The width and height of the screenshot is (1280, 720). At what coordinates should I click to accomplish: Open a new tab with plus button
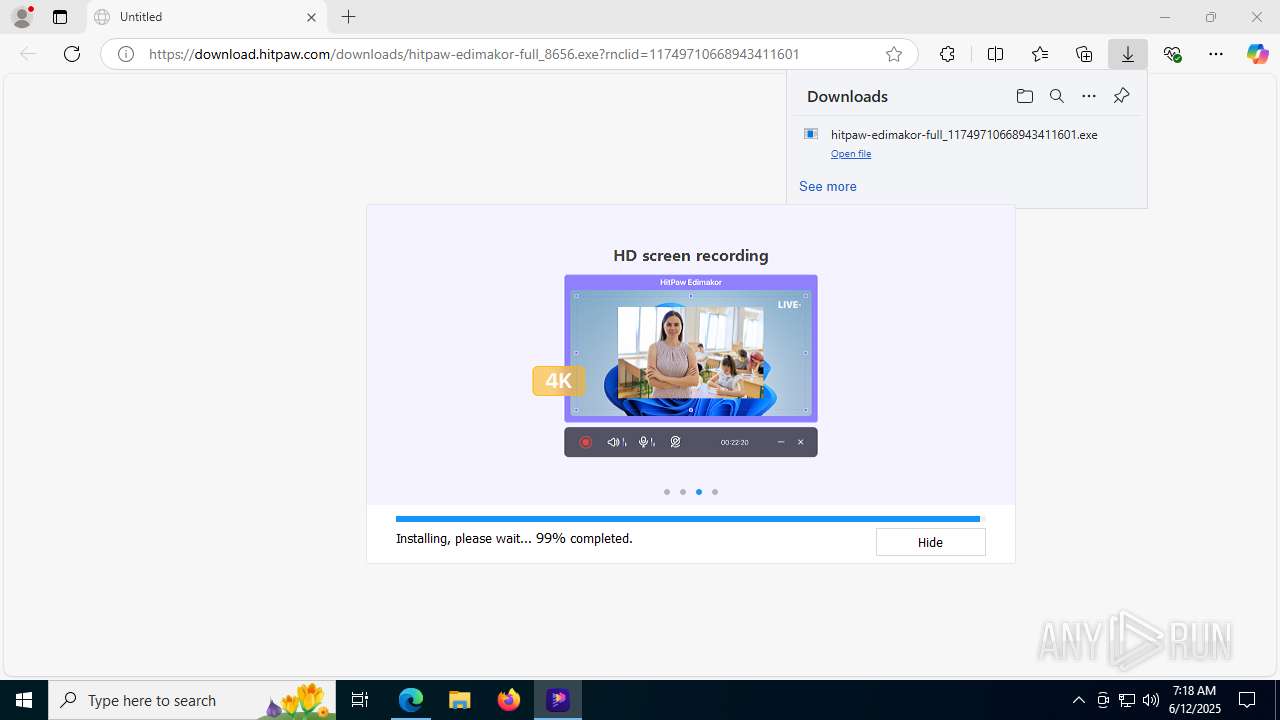tap(348, 17)
